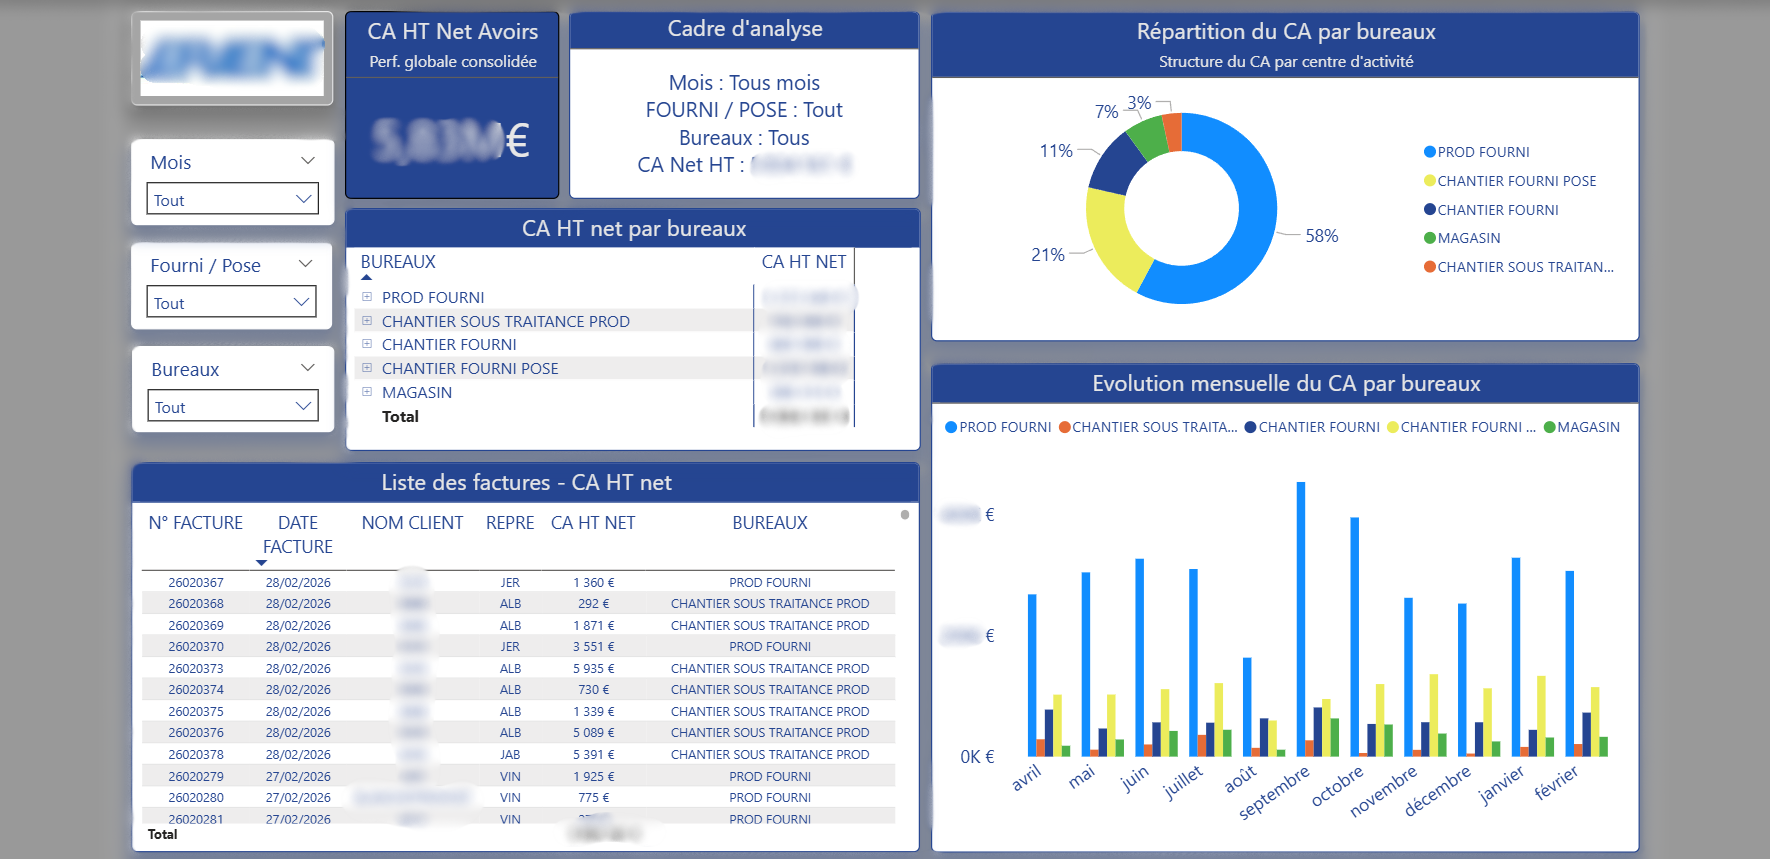Click PROD FOURNI in monthly evolution legend
The width and height of the screenshot is (1770, 859).
[998, 427]
